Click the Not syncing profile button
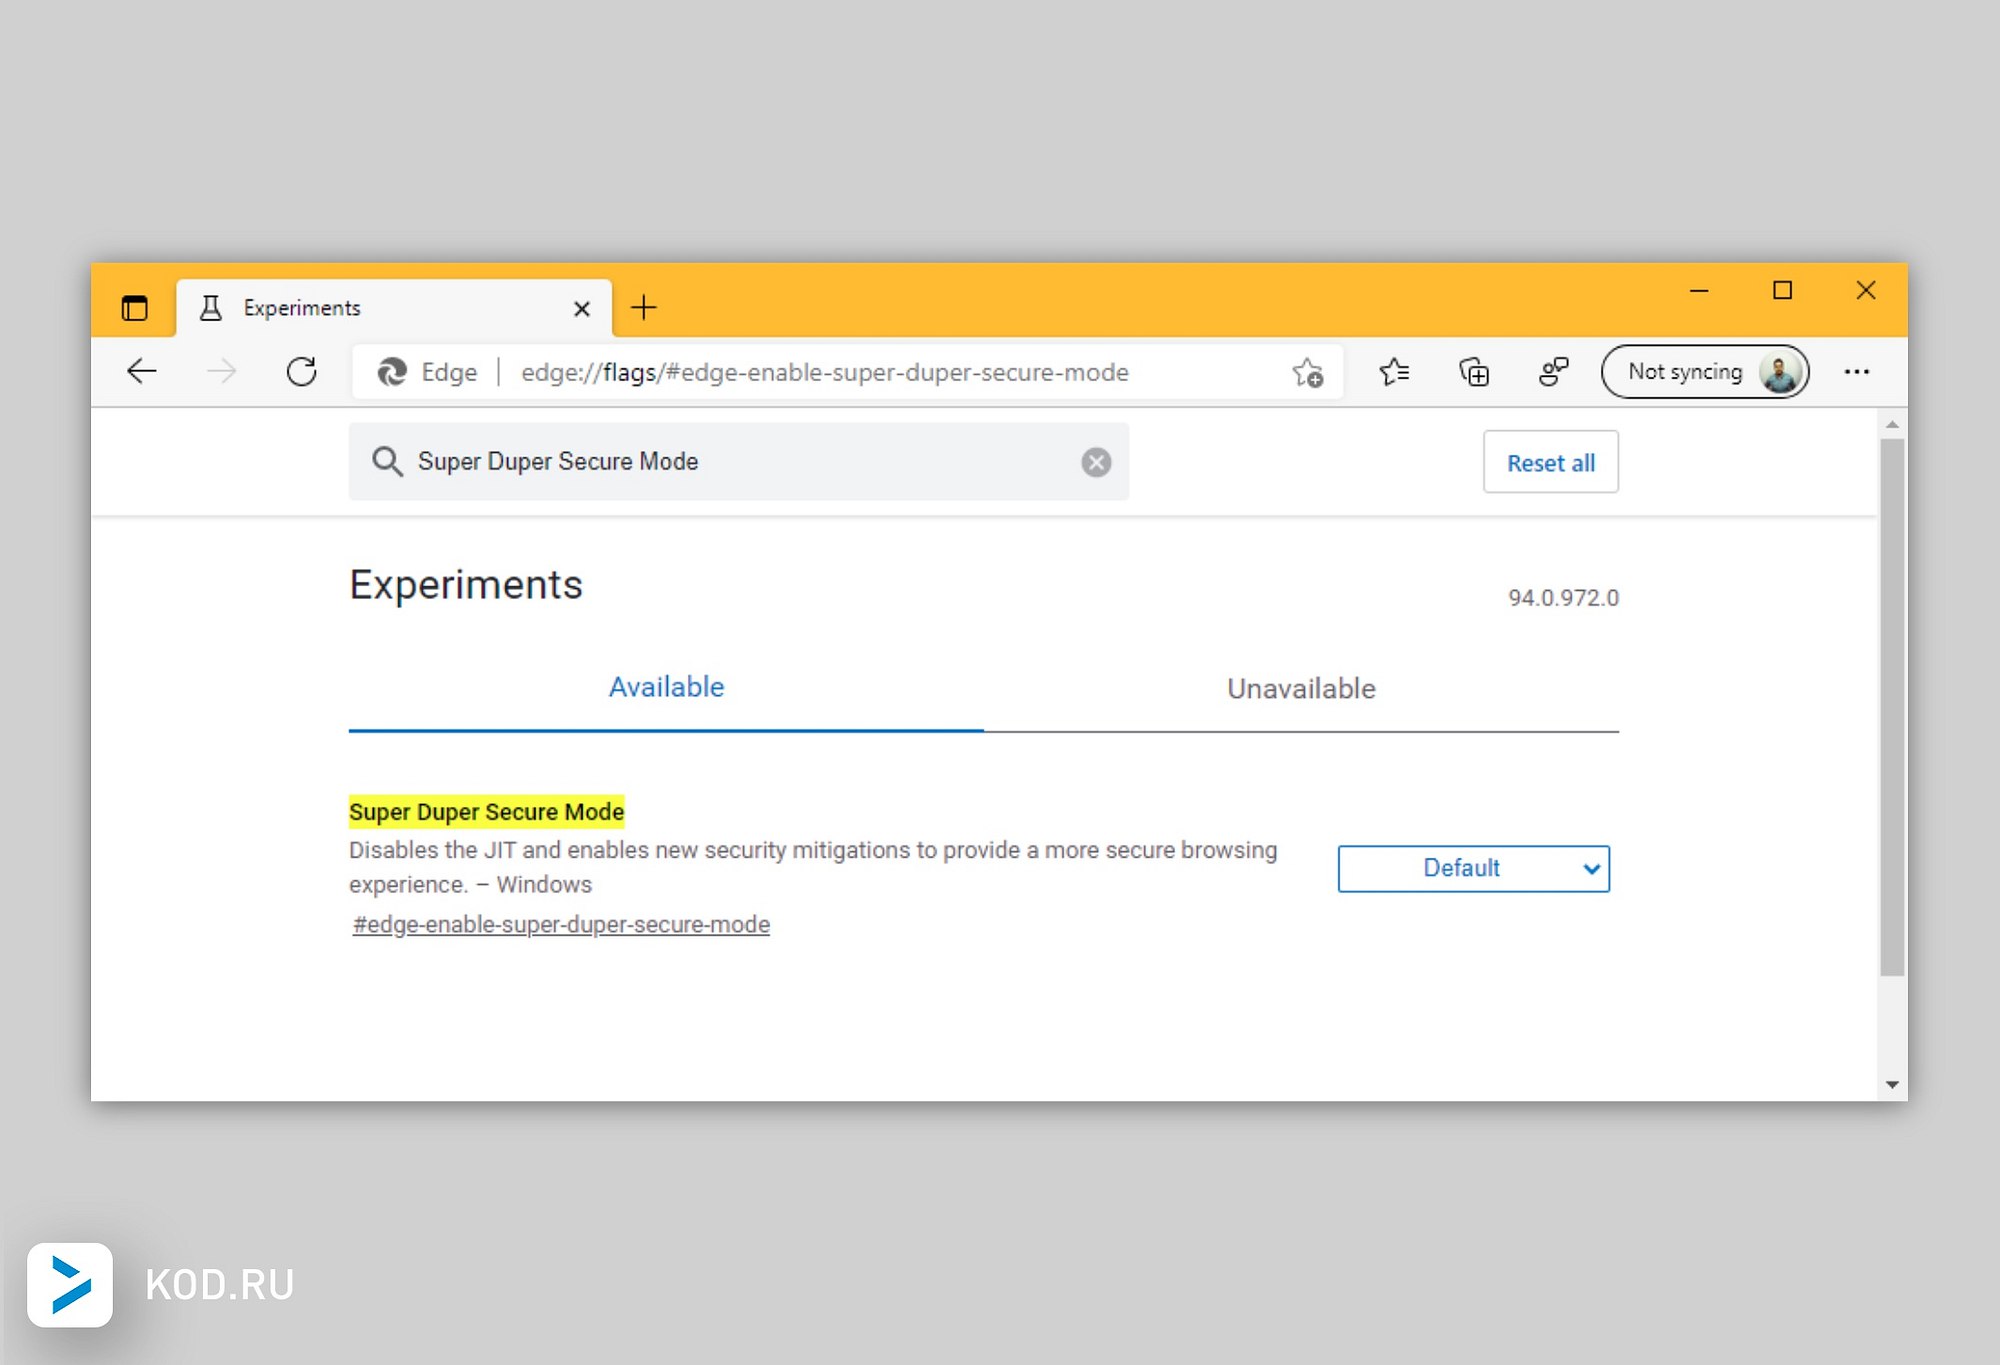Viewport: 2000px width, 1365px height. [x=1704, y=372]
